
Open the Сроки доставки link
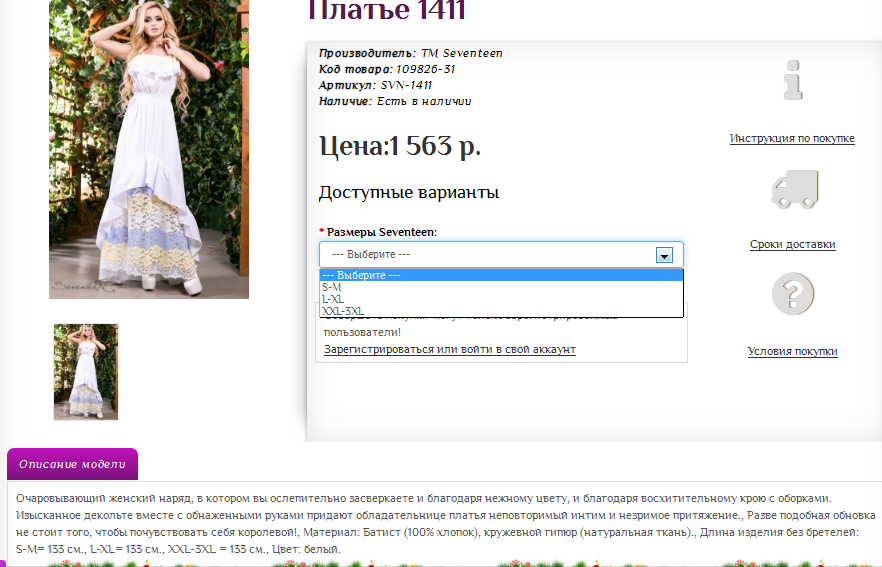coord(793,245)
